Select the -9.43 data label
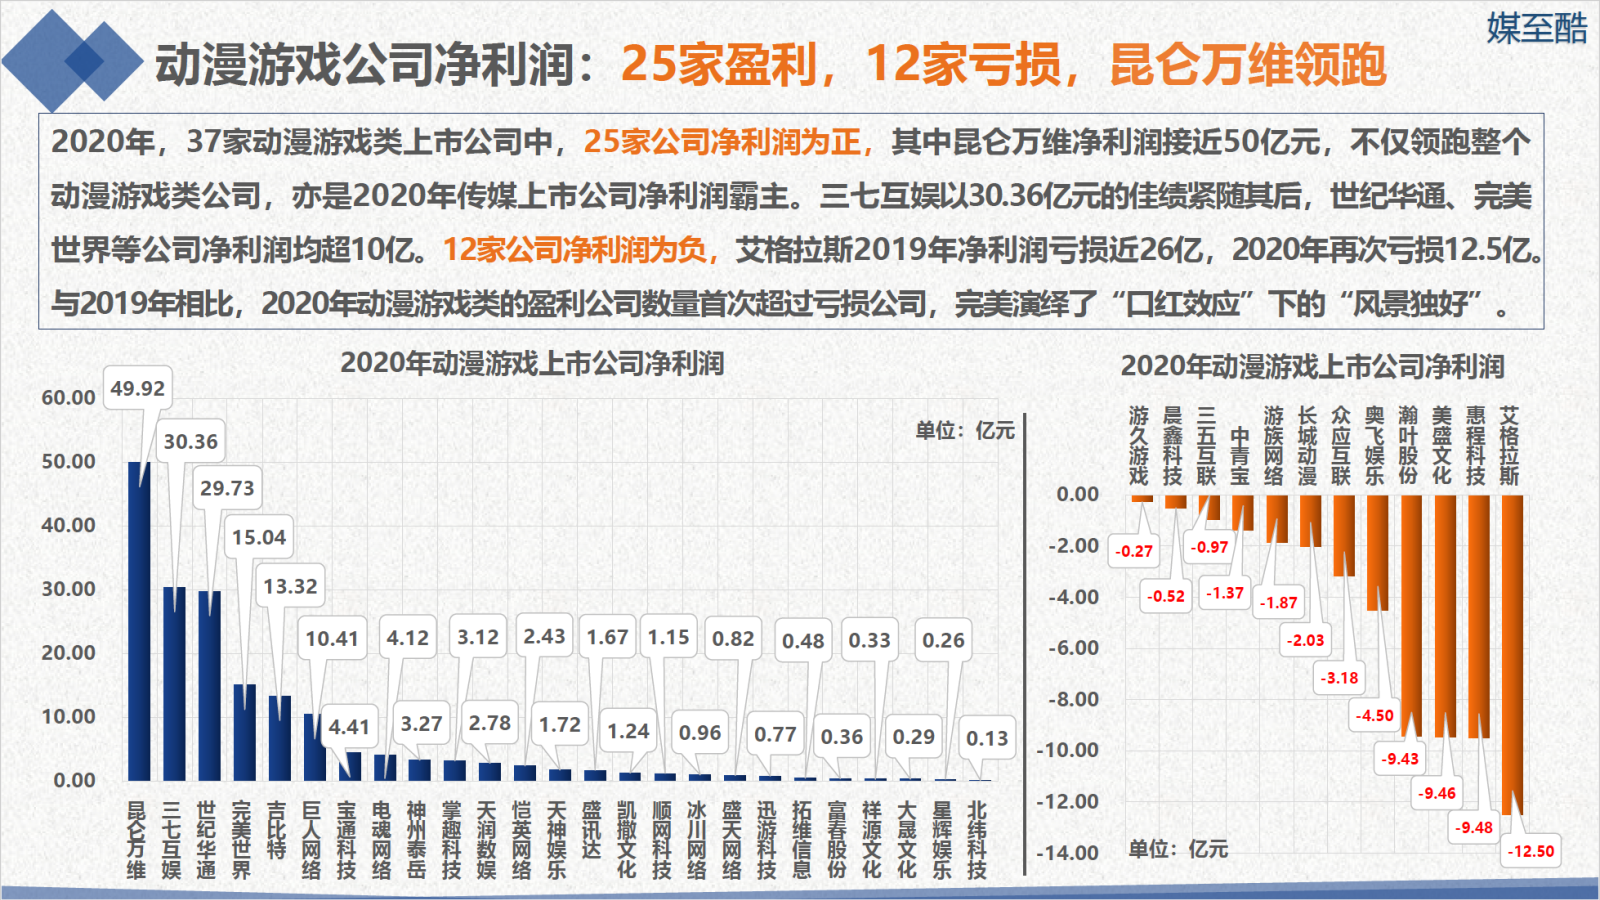 [x=1400, y=759]
